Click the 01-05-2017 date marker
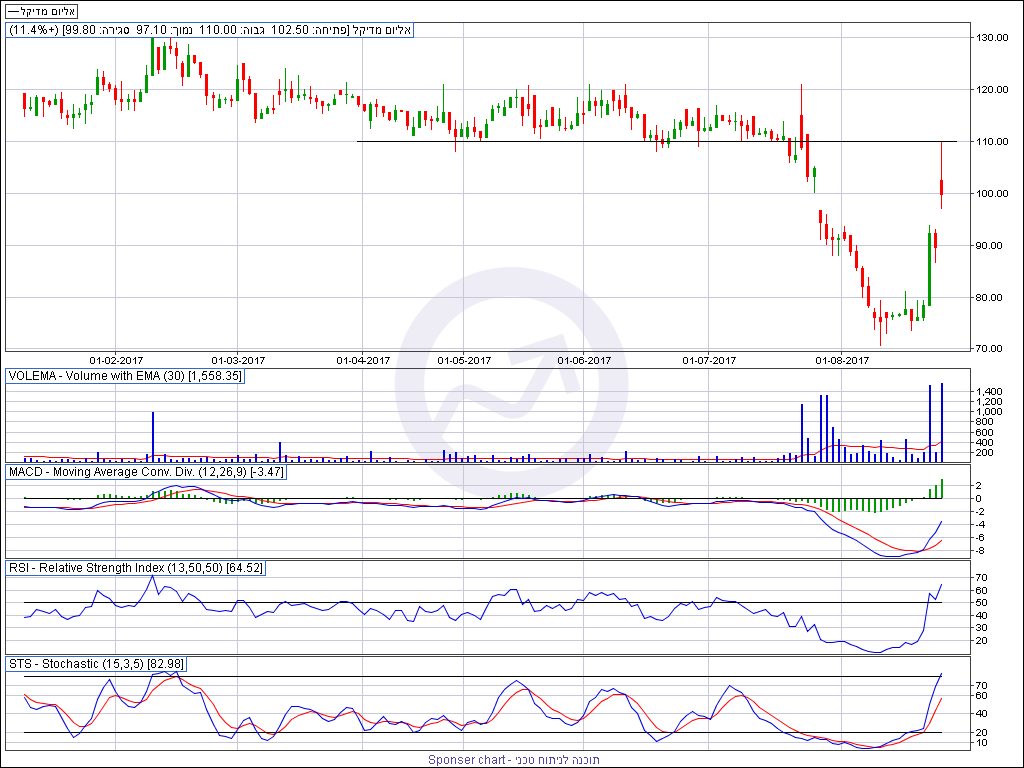This screenshot has width=1024, height=768. point(464,360)
